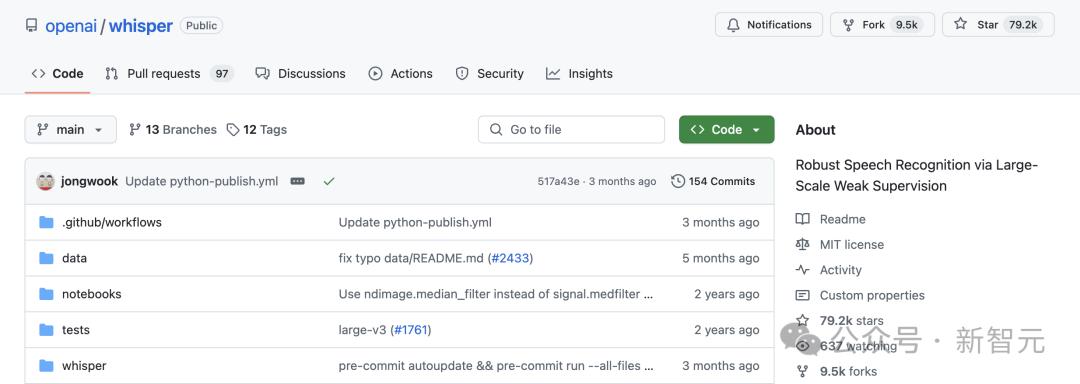Image resolution: width=1080 pixels, height=384 pixels.
Task: Expand commit message ellipsis icon
Action: click(298, 181)
